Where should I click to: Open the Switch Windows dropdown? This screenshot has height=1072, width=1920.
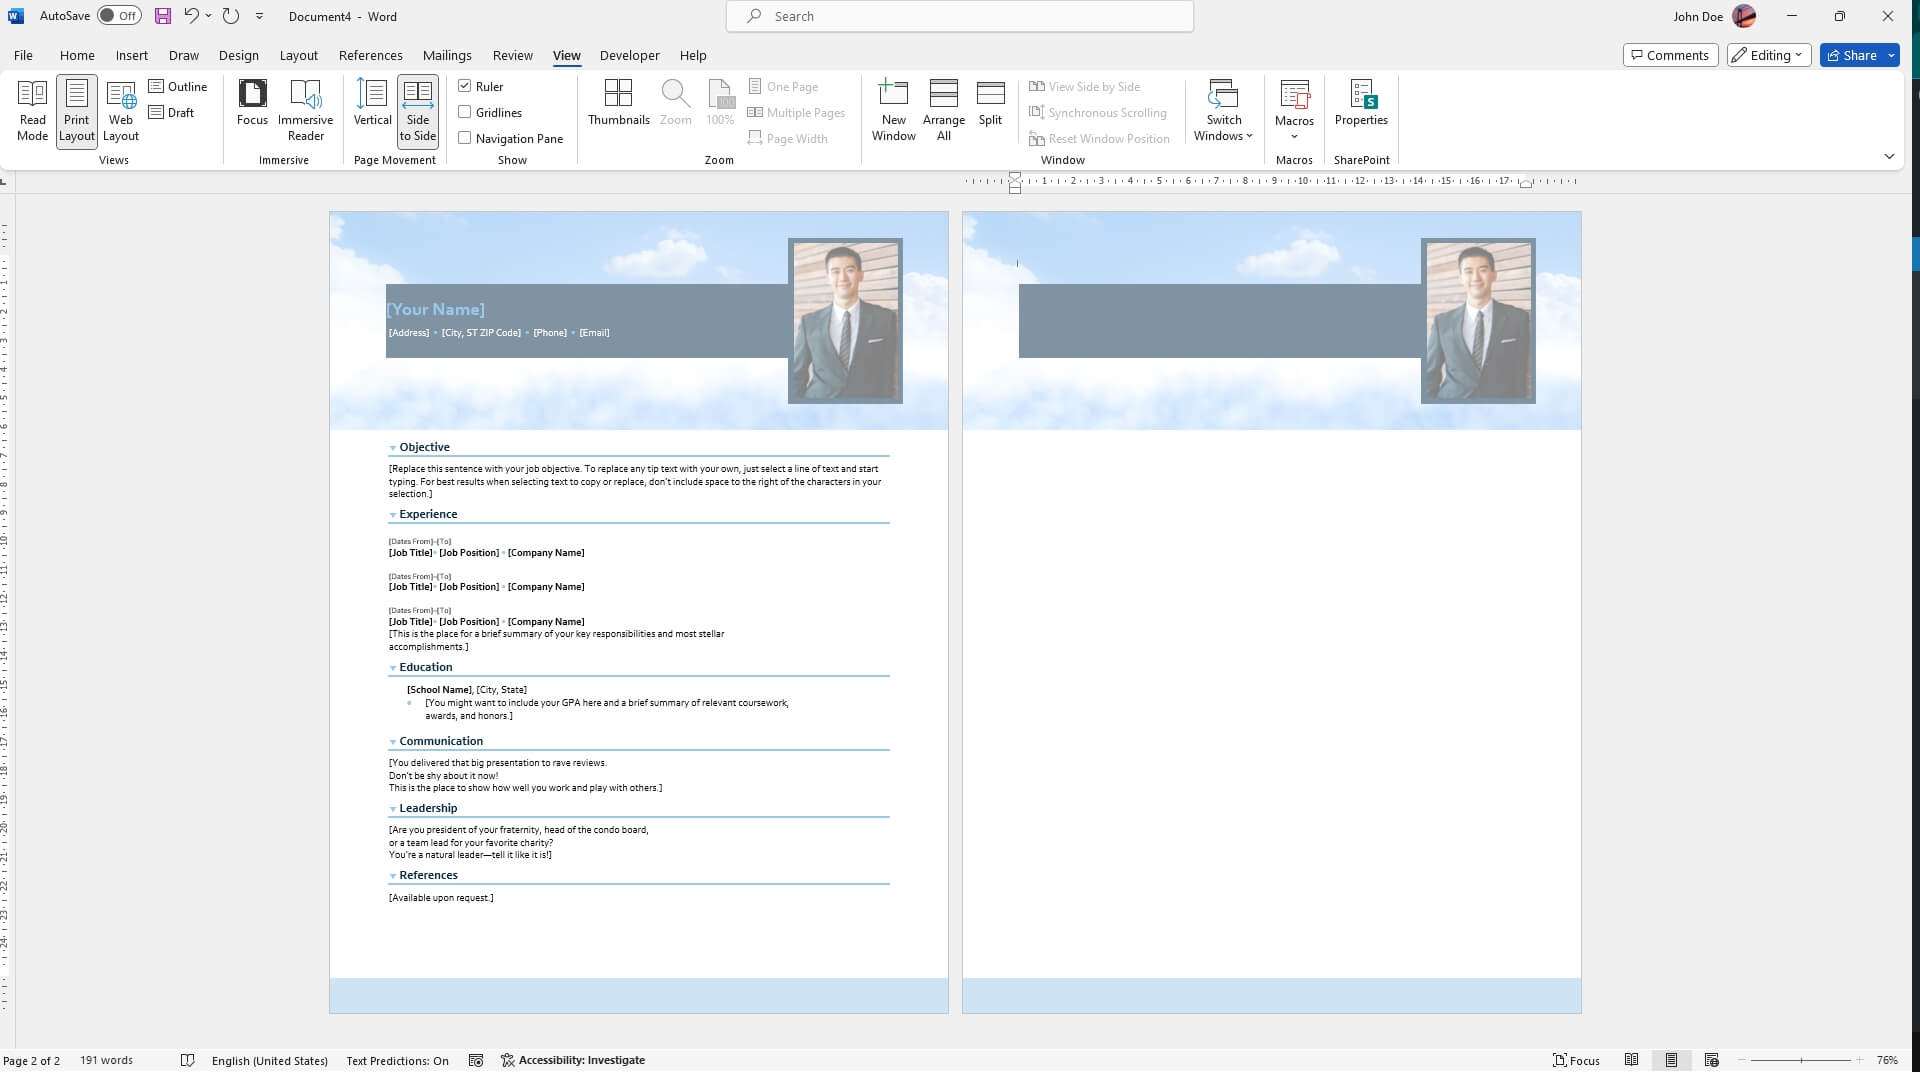(1223, 110)
